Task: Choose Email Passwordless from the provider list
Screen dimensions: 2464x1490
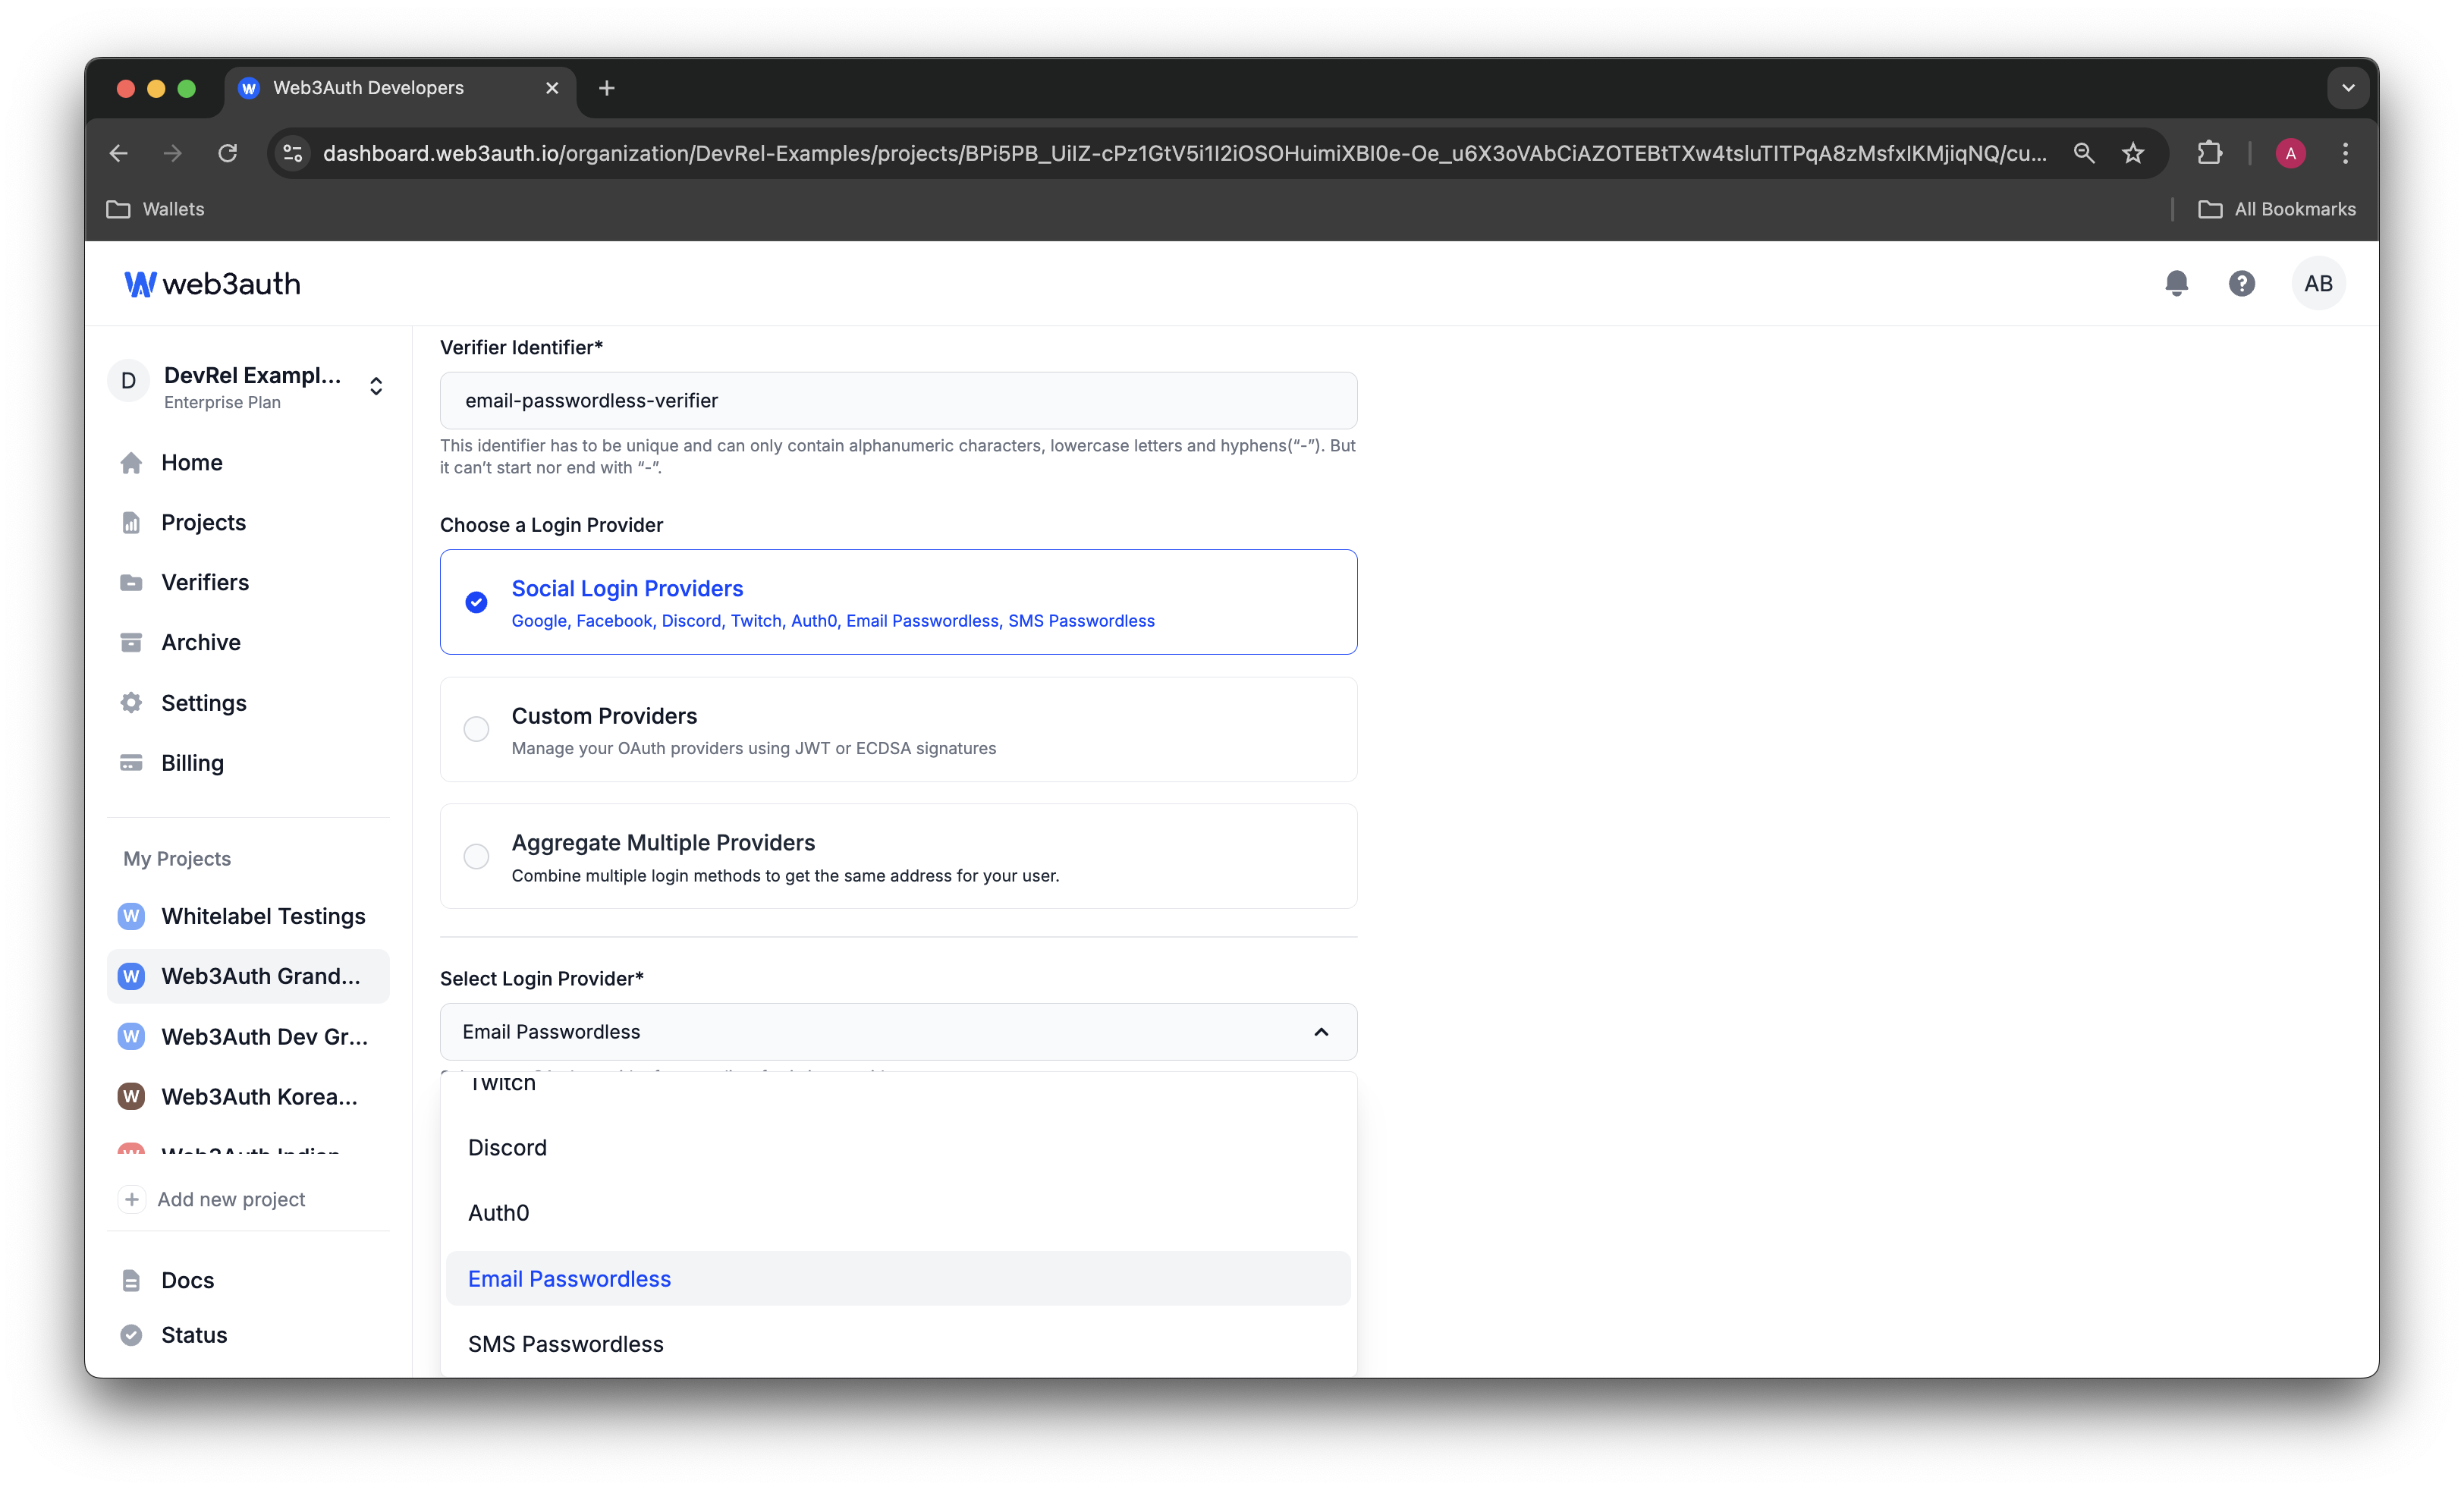Action: pyautogui.click(x=898, y=1279)
